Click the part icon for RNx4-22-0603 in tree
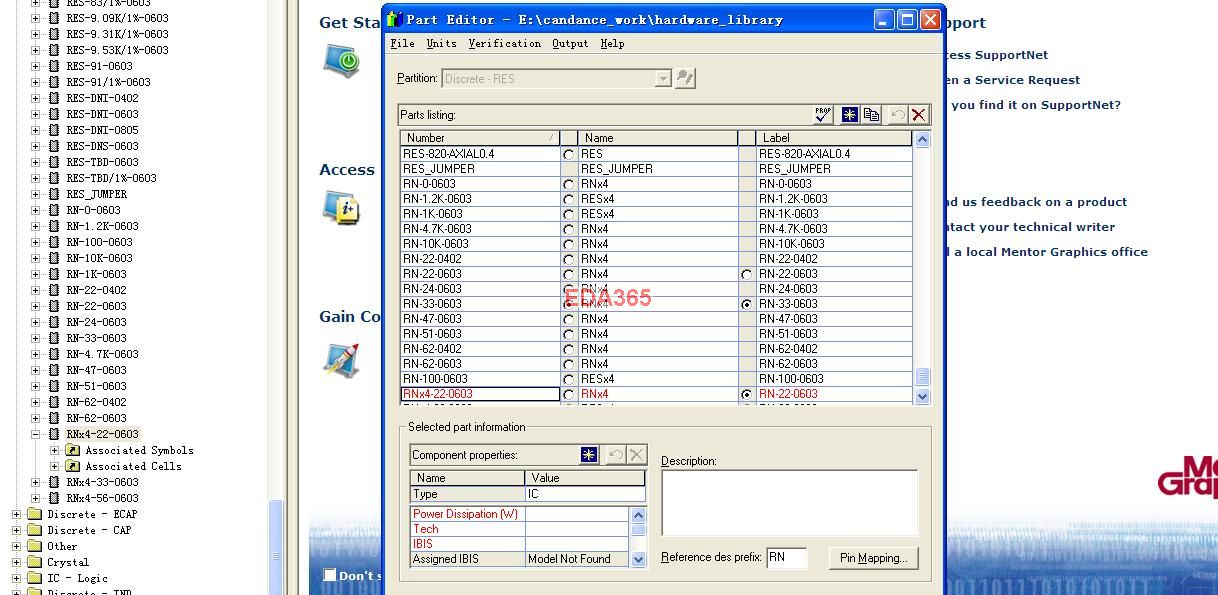Viewport: 1218px width, 595px height. pyautogui.click(x=54, y=434)
